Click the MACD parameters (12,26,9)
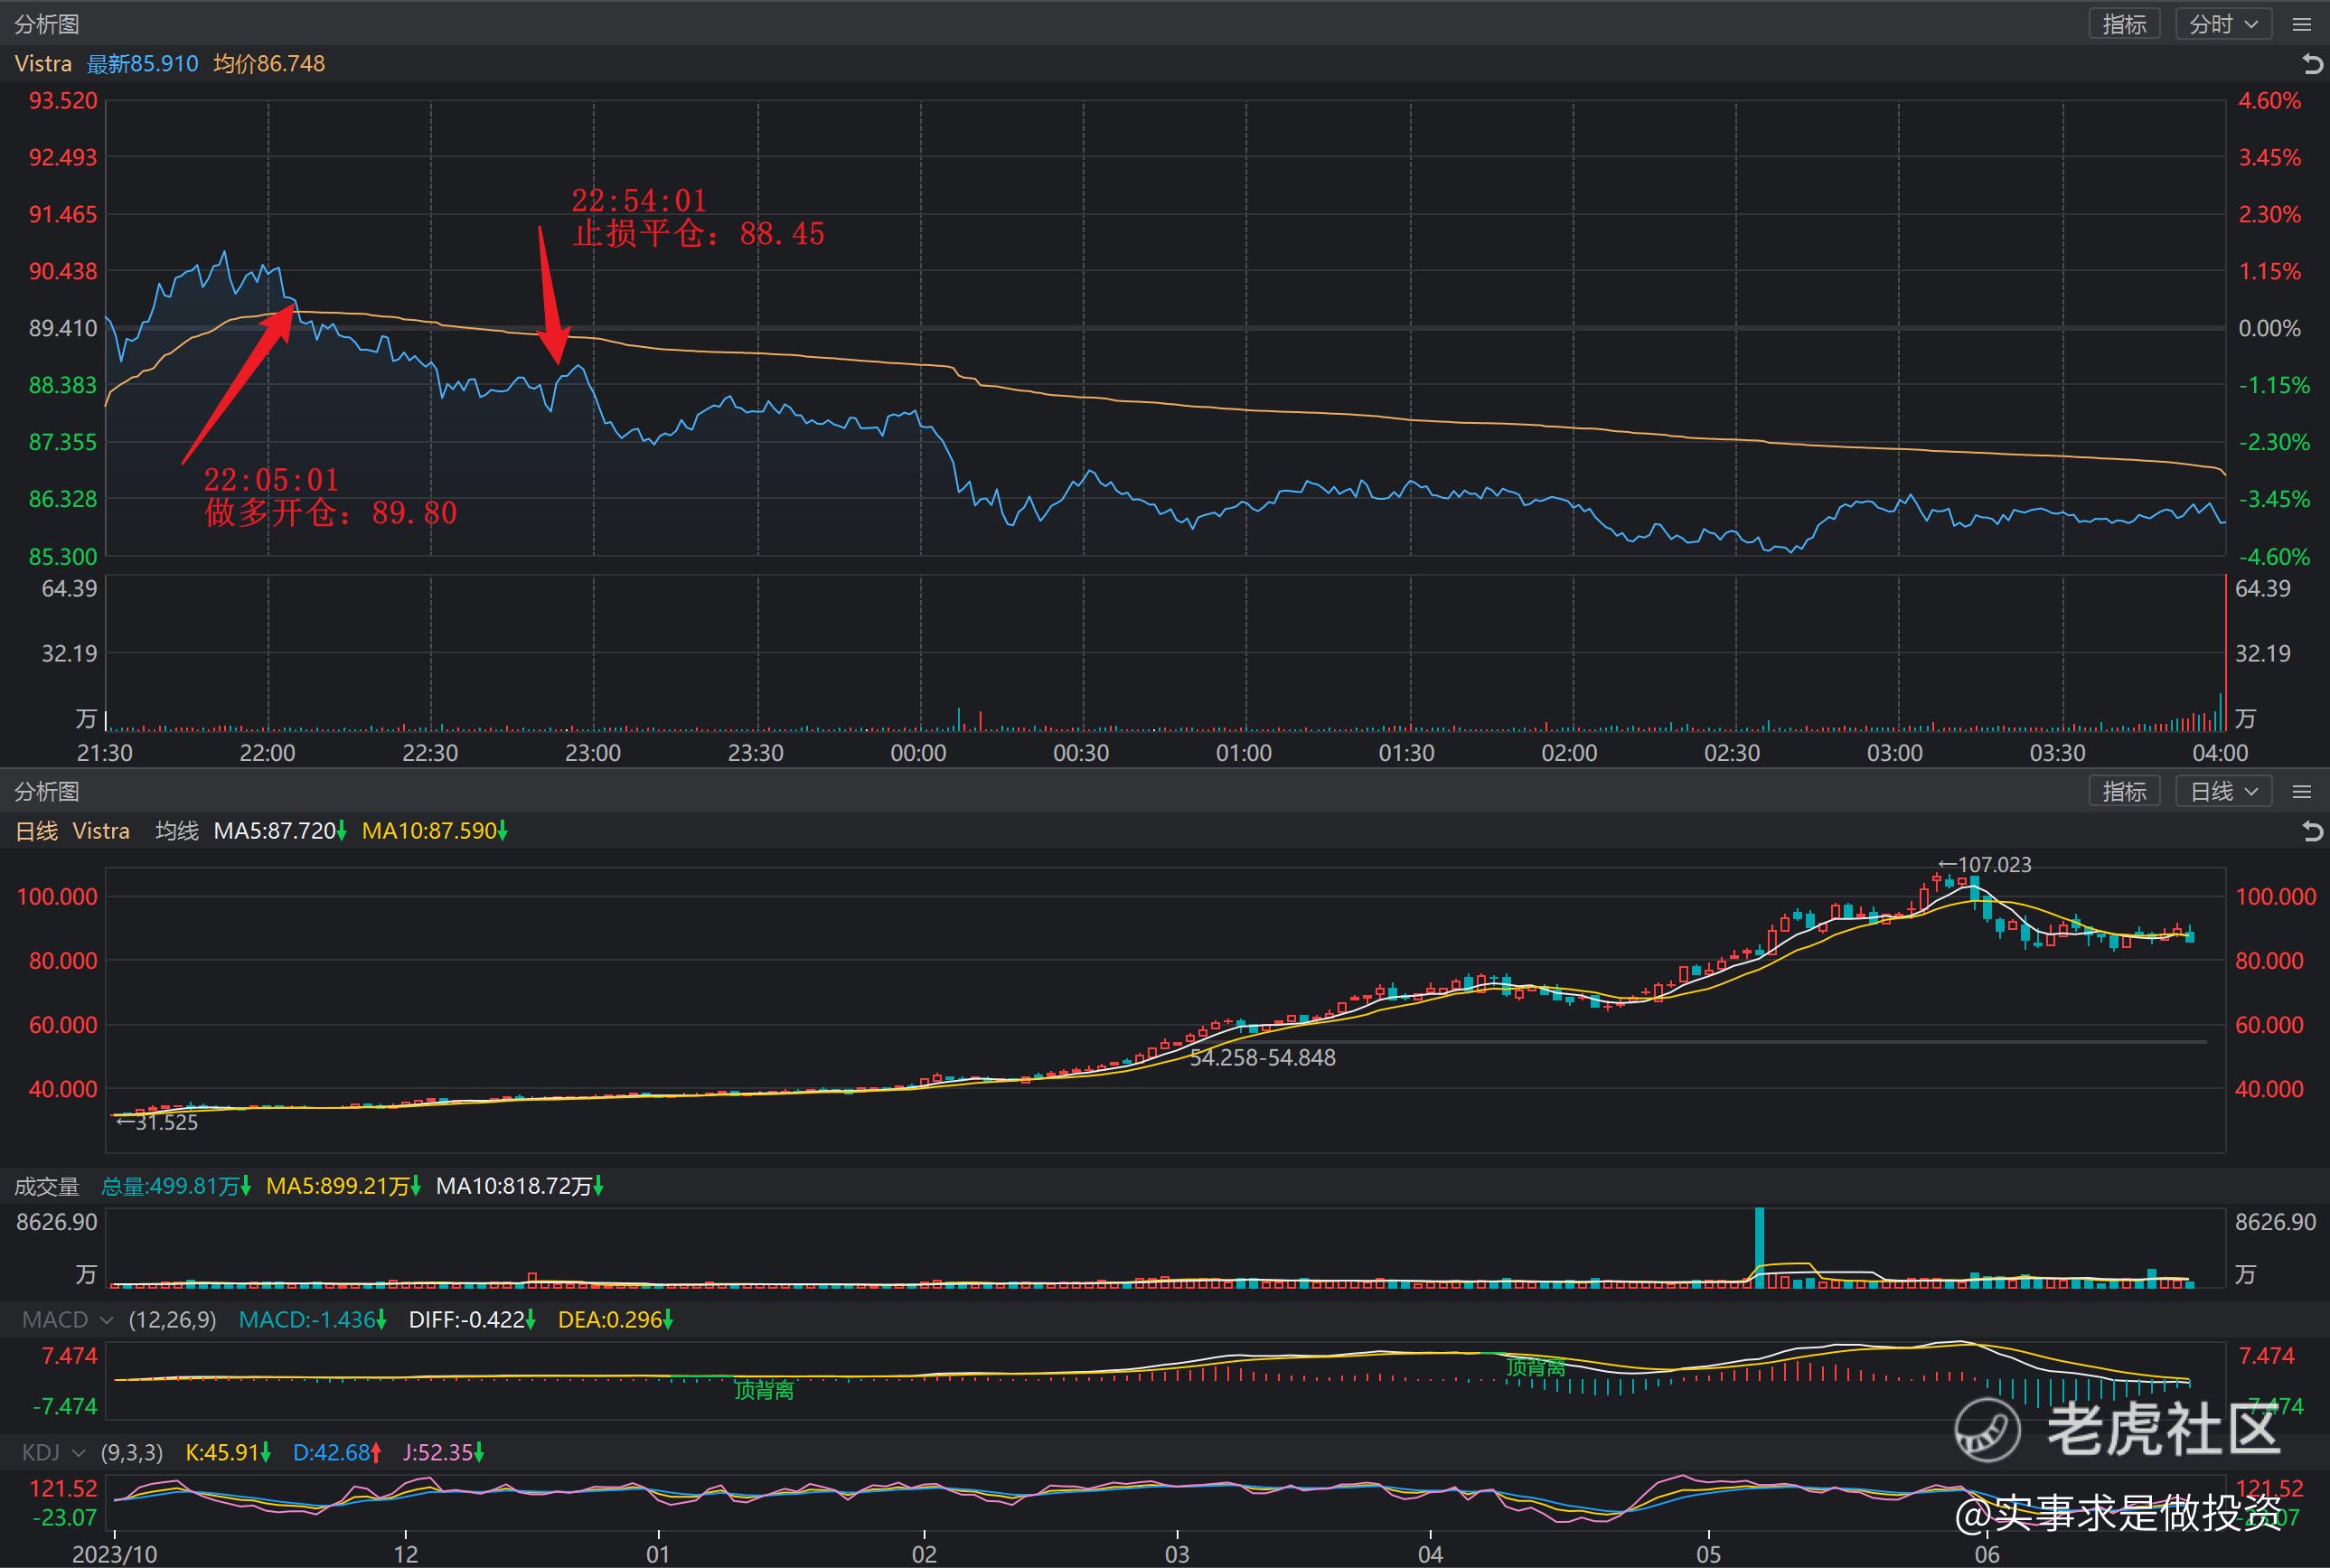Screen dimensions: 2330x1568 tap(173, 1320)
